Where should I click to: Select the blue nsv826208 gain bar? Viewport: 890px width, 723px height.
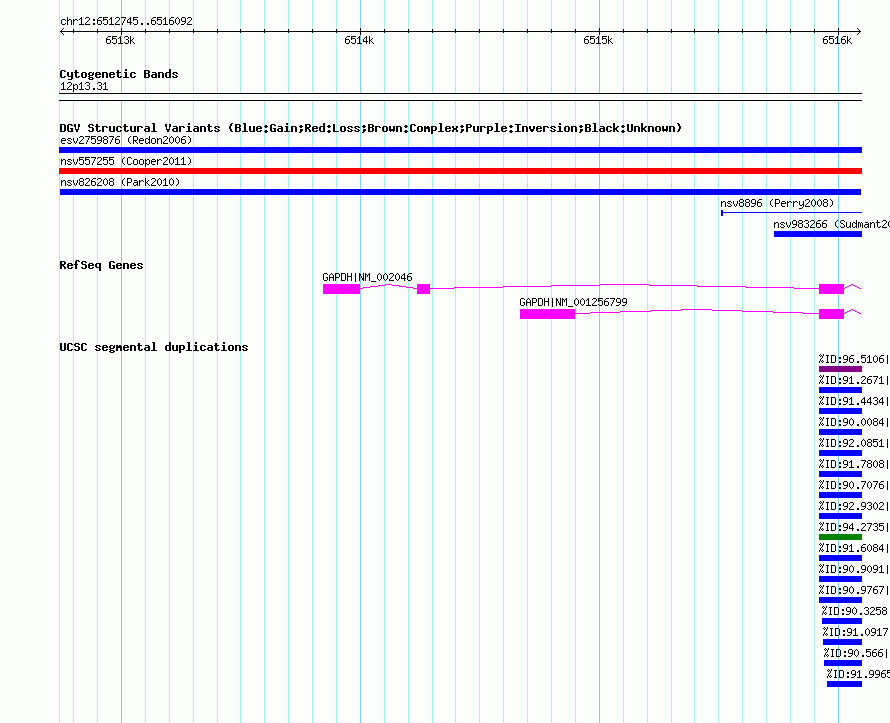click(x=460, y=192)
